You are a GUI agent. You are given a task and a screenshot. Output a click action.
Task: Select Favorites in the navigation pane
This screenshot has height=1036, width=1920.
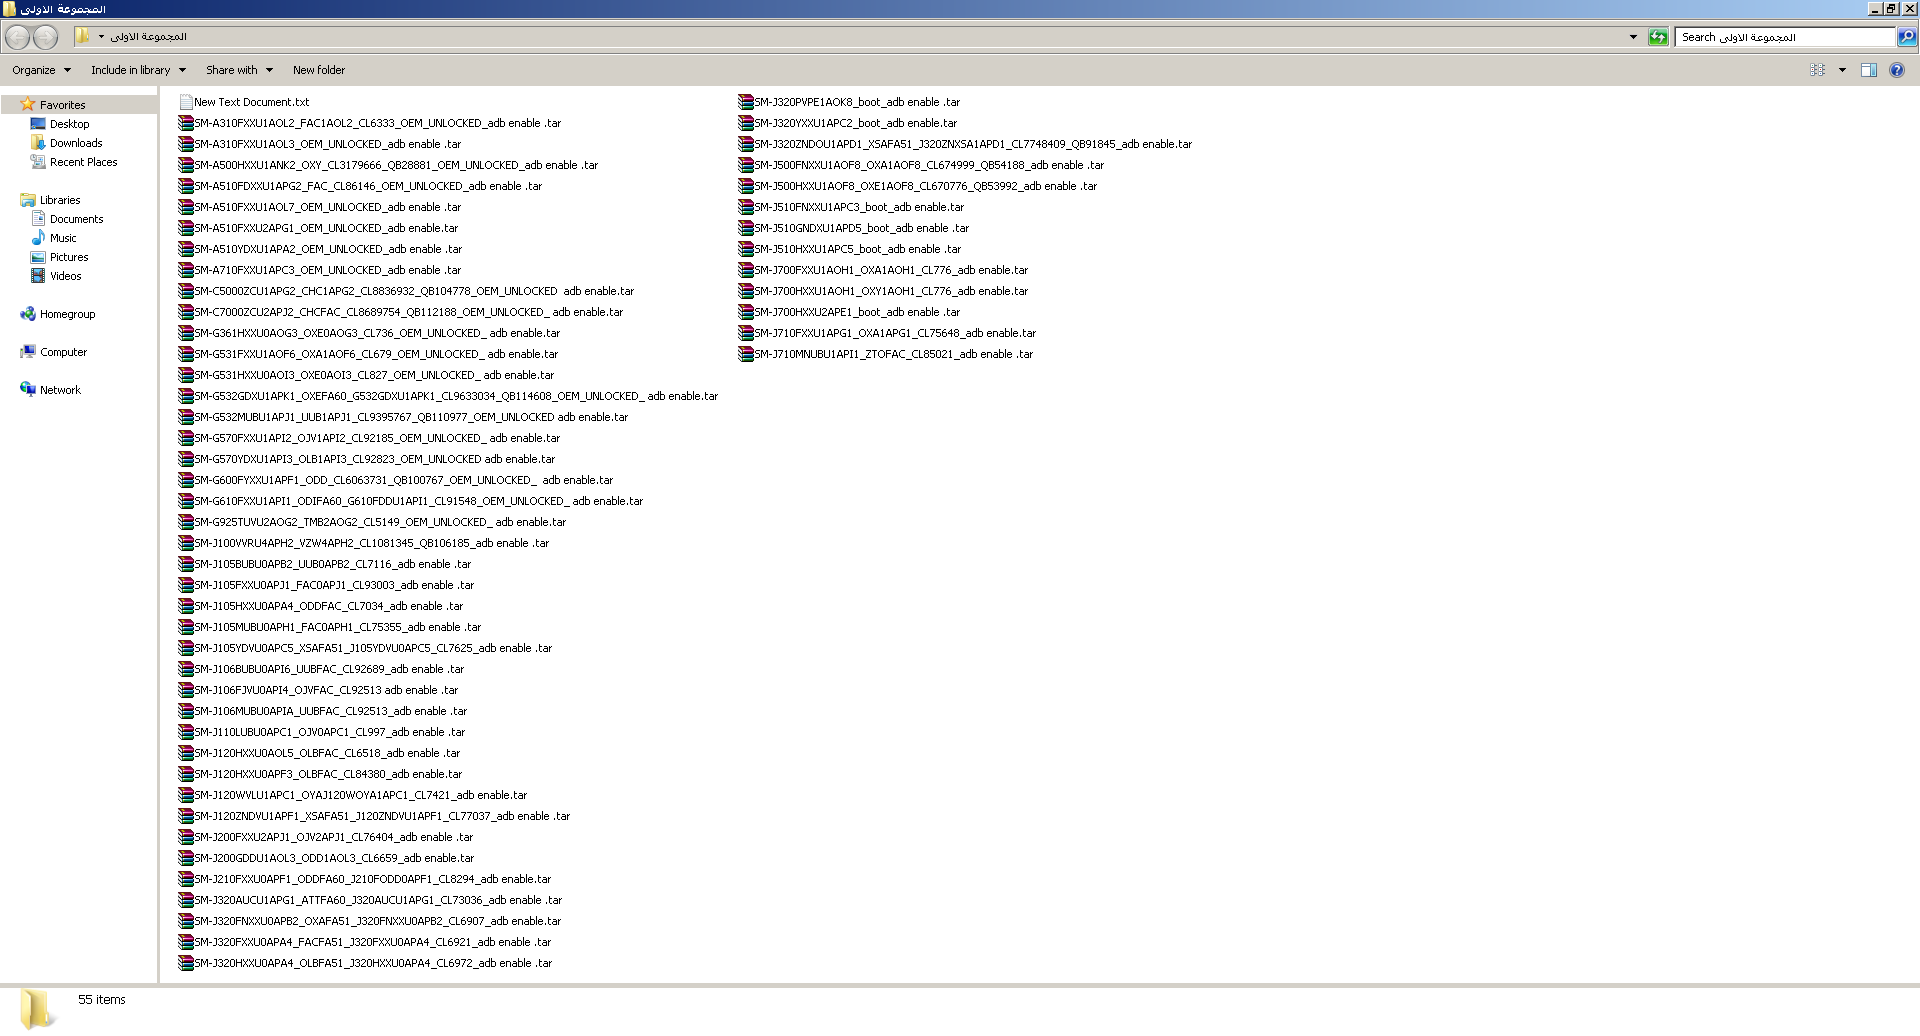62,105
